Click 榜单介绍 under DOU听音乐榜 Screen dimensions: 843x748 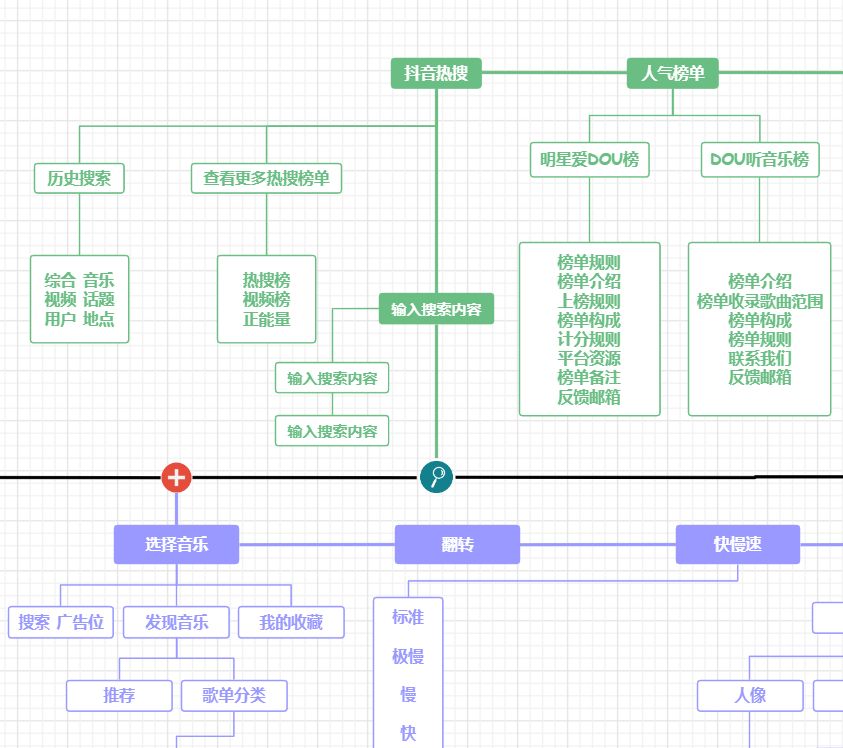pyautogui.click(x=760, y=281)
